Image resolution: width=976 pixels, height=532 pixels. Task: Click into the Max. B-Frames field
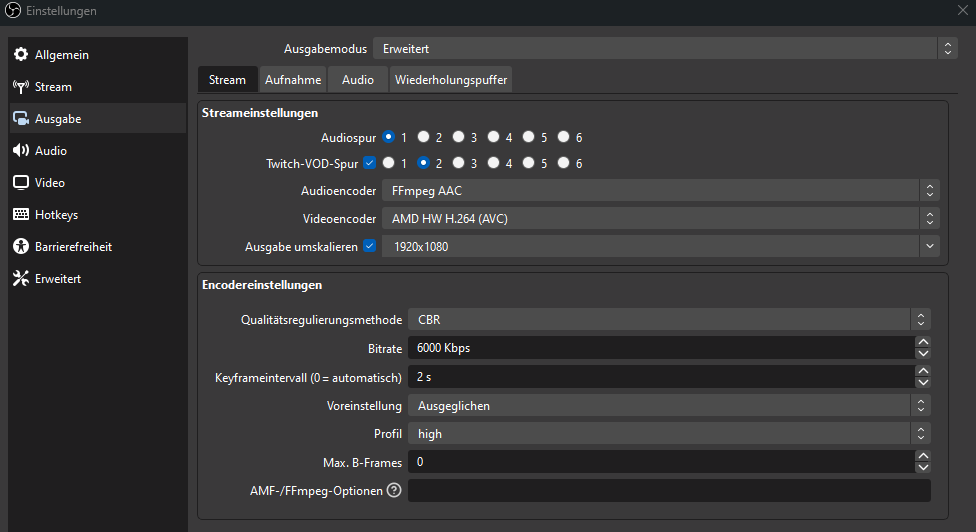click(x=661, y=462)
